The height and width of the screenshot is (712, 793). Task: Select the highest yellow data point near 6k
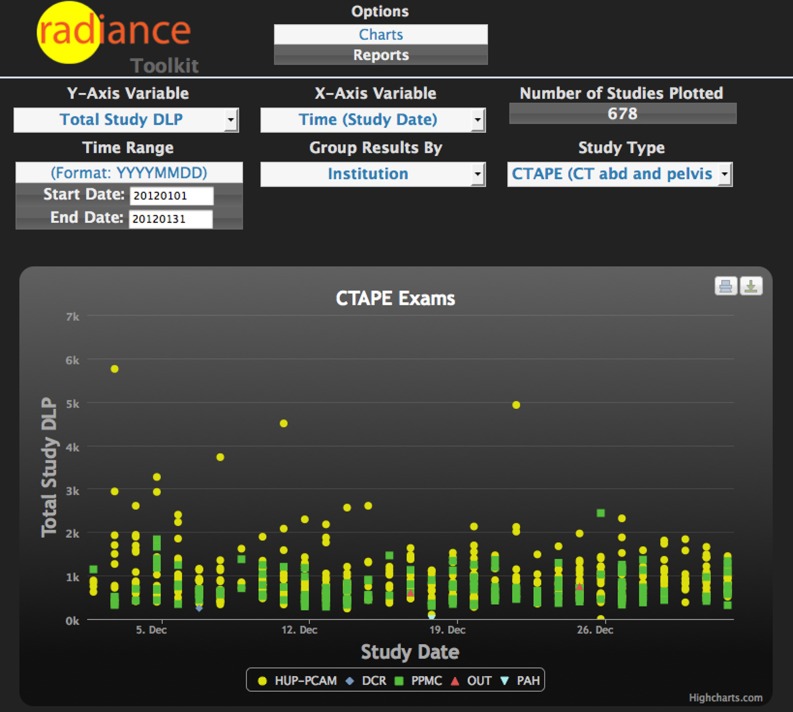coord(115,369)
